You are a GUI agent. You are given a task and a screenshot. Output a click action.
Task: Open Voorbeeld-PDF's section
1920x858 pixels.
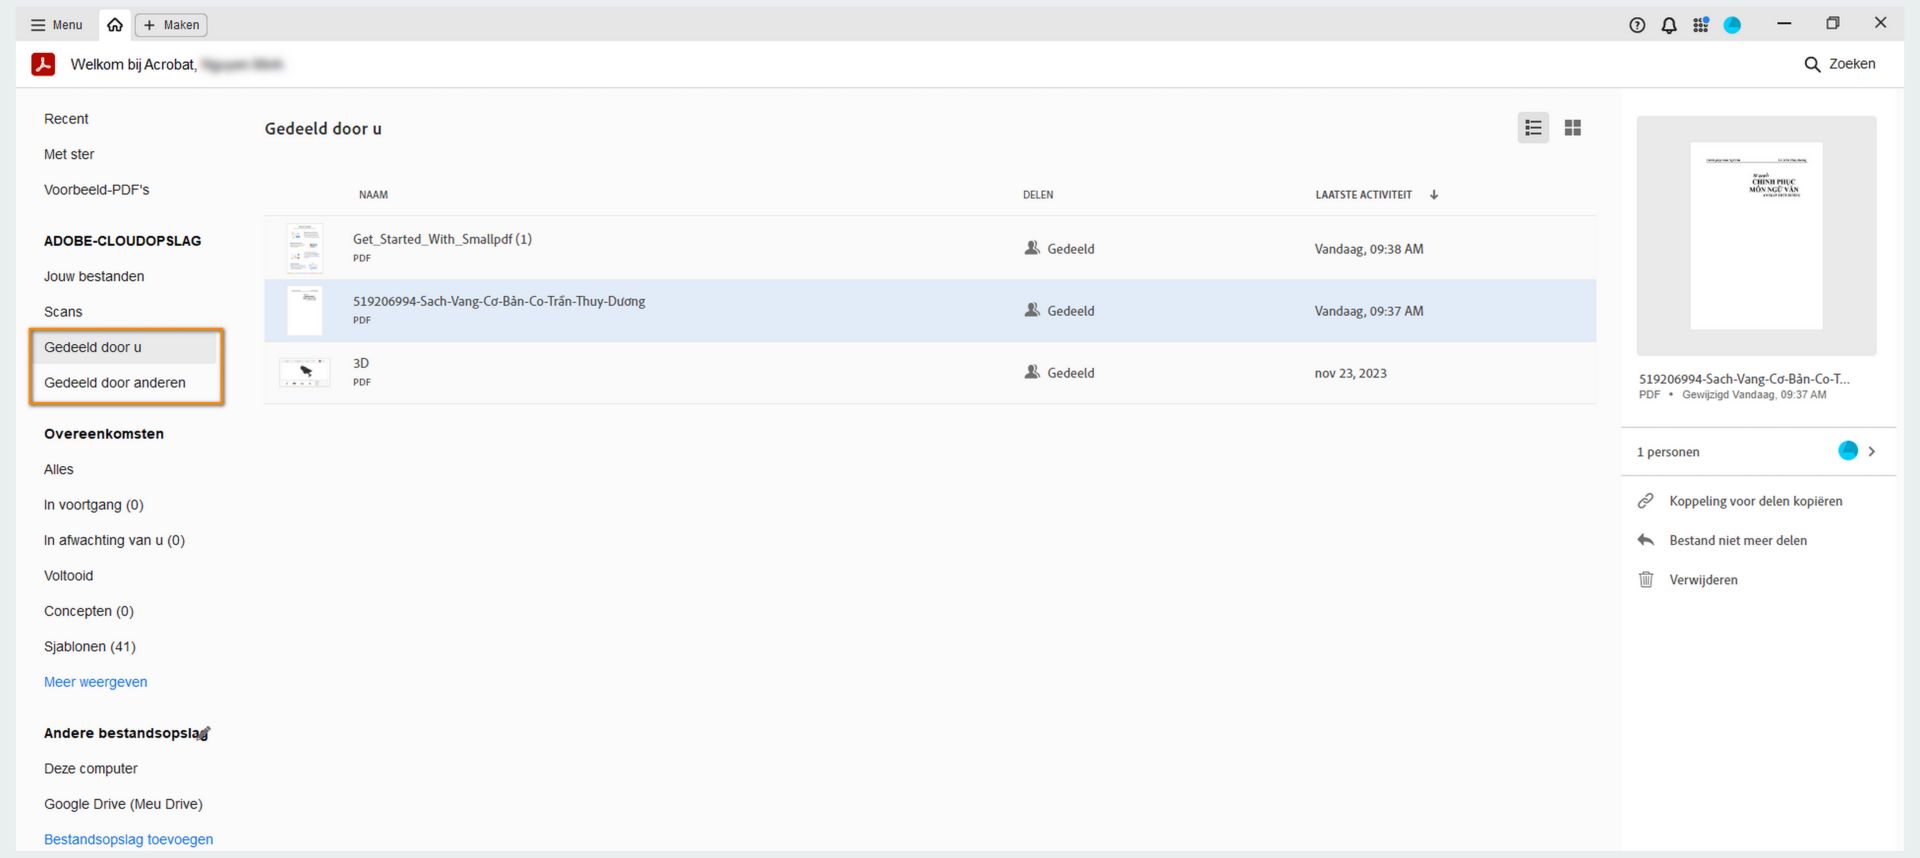click(x=96, y=190)
